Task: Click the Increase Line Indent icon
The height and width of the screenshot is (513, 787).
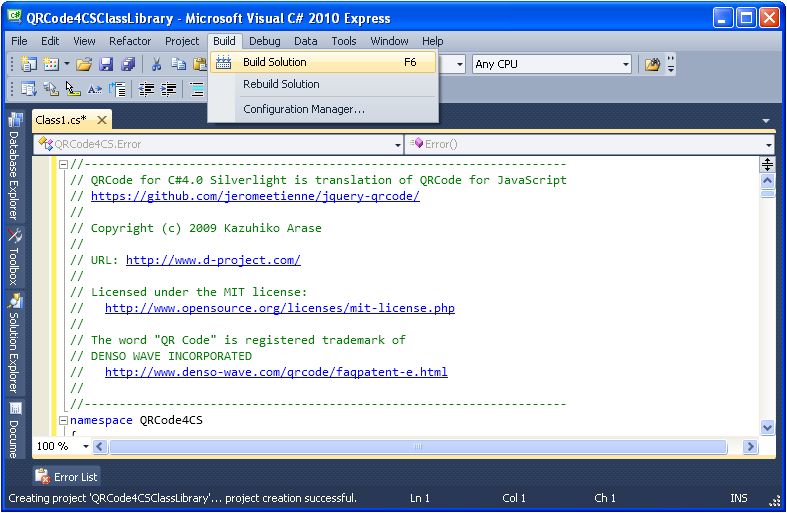Action: click(169, 89)
